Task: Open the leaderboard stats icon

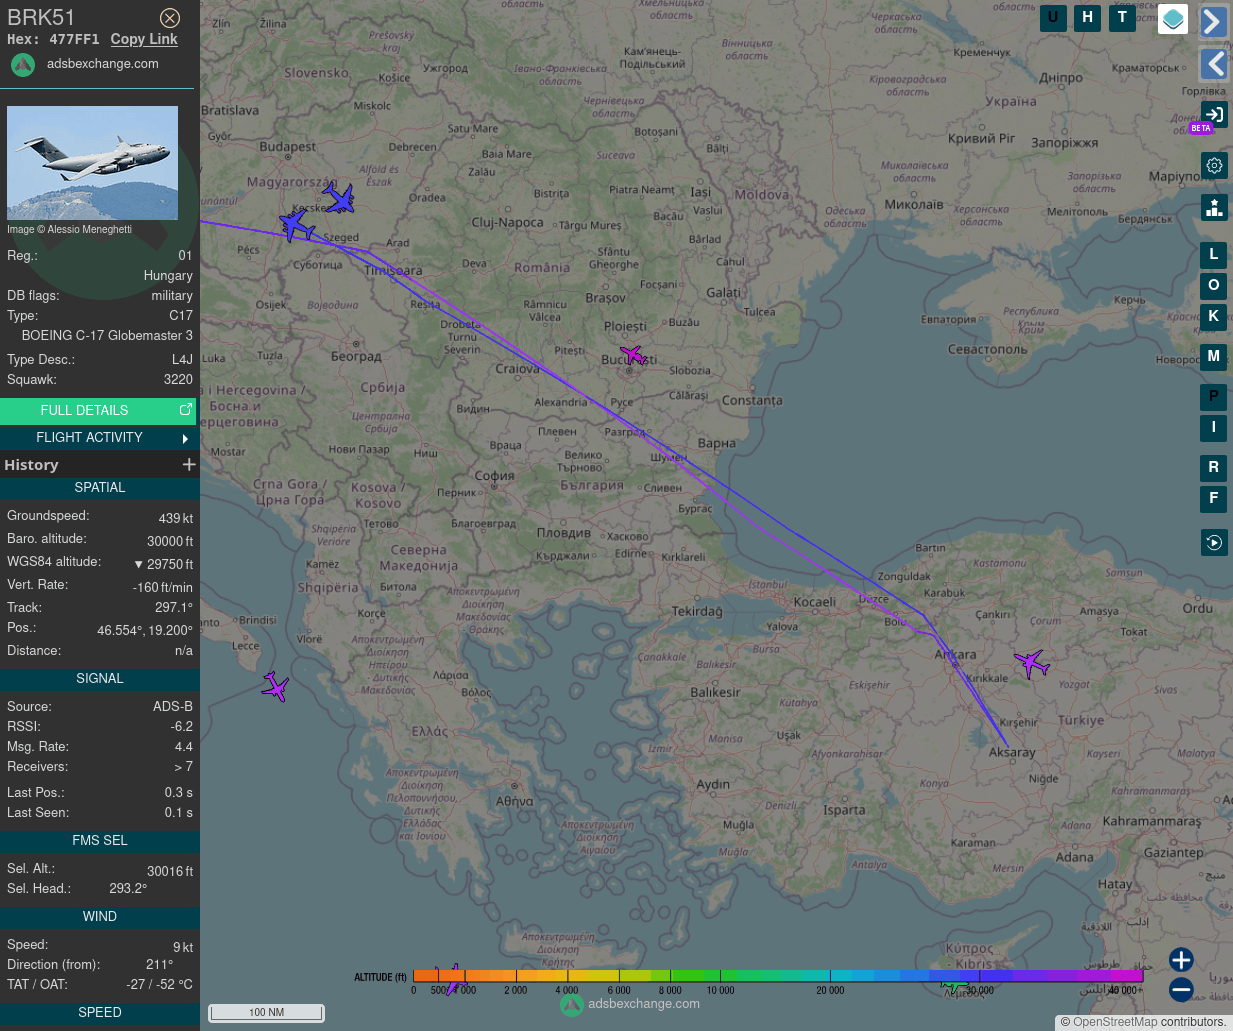Action: pos(1214,207)
